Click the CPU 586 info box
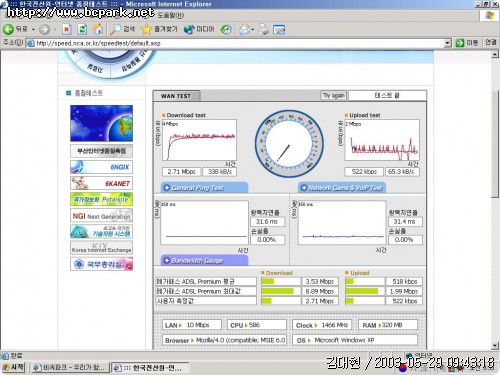 point(257,325)
